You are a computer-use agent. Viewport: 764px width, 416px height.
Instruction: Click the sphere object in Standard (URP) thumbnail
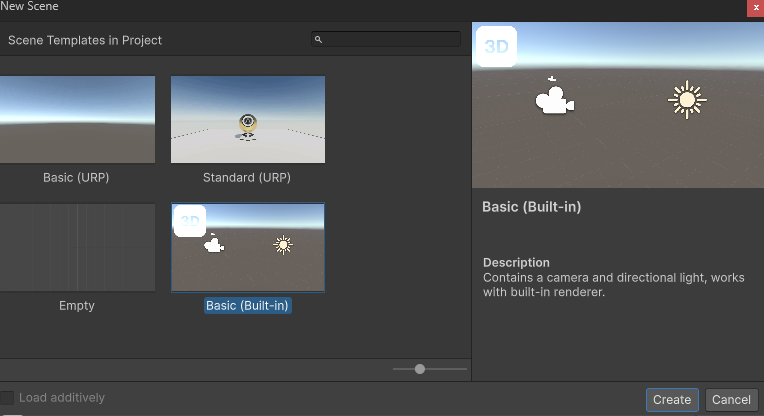pyautogui.click(x=248, y=124)
